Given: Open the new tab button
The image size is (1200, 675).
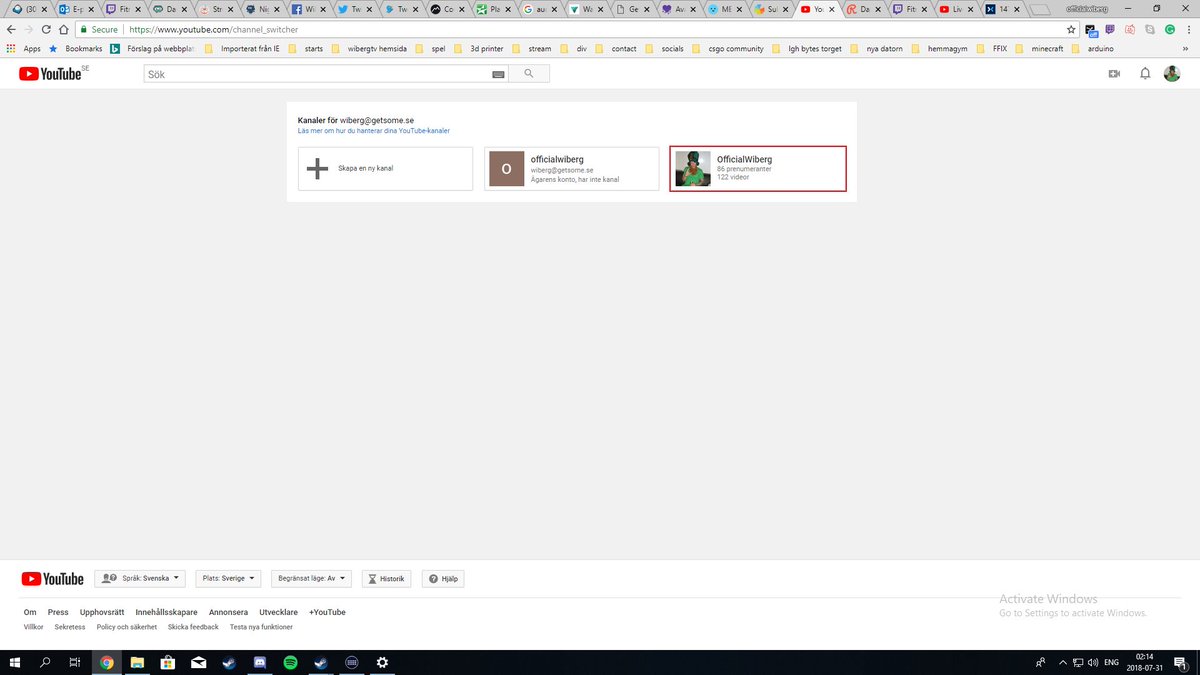Looking at the screenshot, I should [x=1041, y=9].
